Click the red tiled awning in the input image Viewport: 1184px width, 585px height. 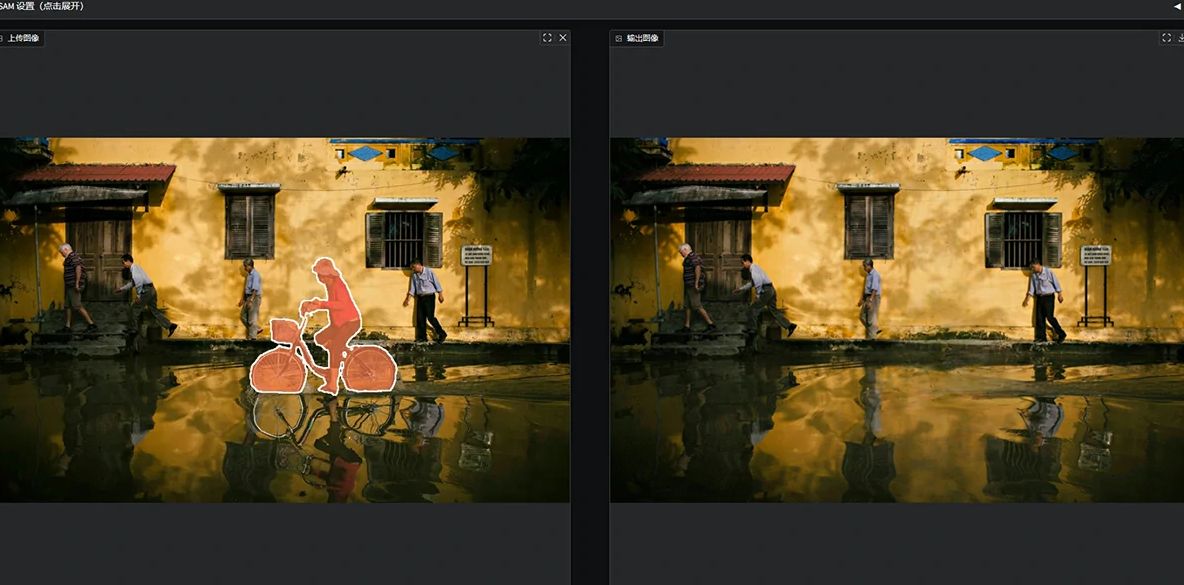tap(96, 174)
